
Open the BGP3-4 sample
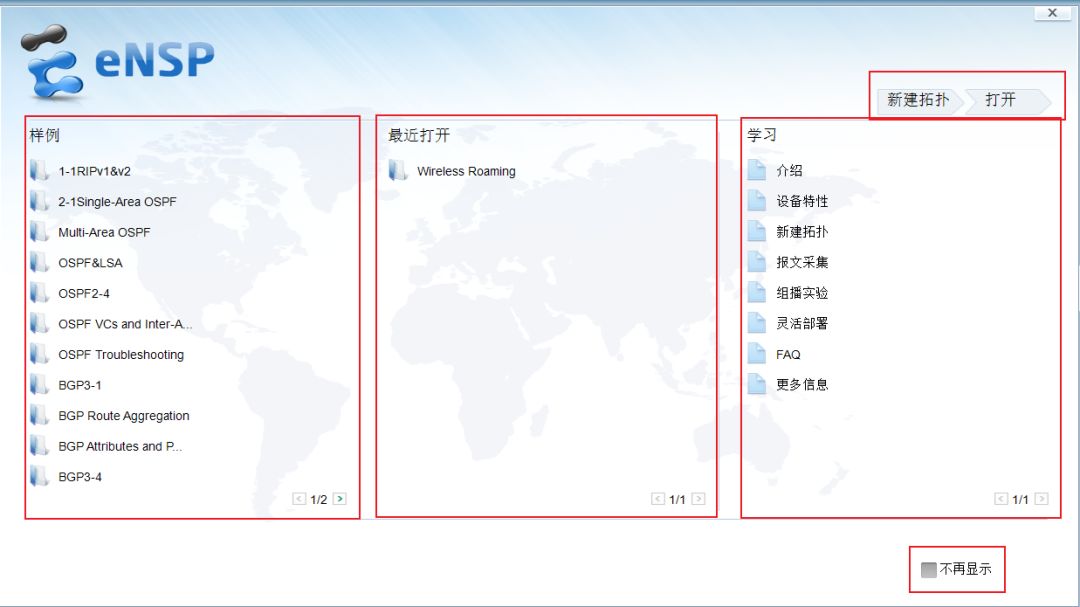point(80,477)
